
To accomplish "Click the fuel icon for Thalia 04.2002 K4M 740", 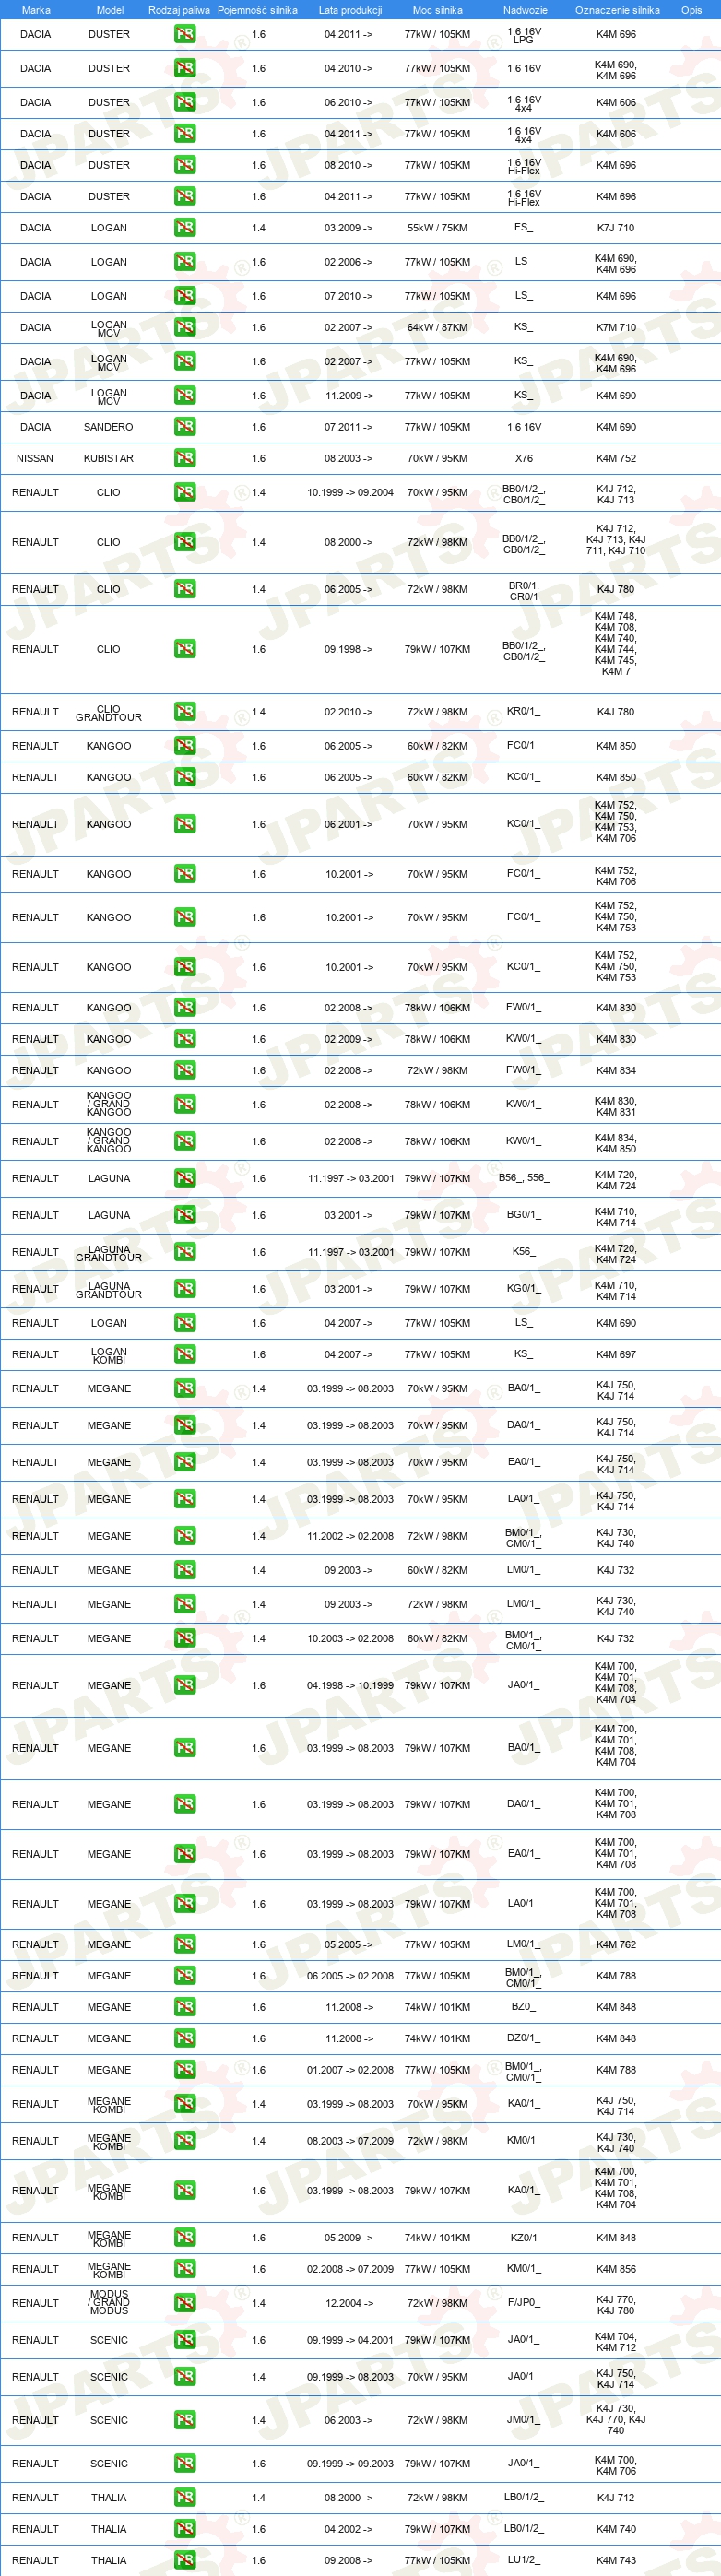I will pos(185,2528).
